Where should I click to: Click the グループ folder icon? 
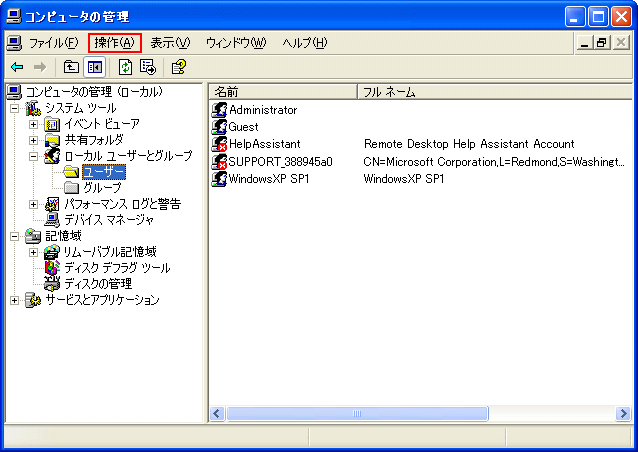coord(72,188)
